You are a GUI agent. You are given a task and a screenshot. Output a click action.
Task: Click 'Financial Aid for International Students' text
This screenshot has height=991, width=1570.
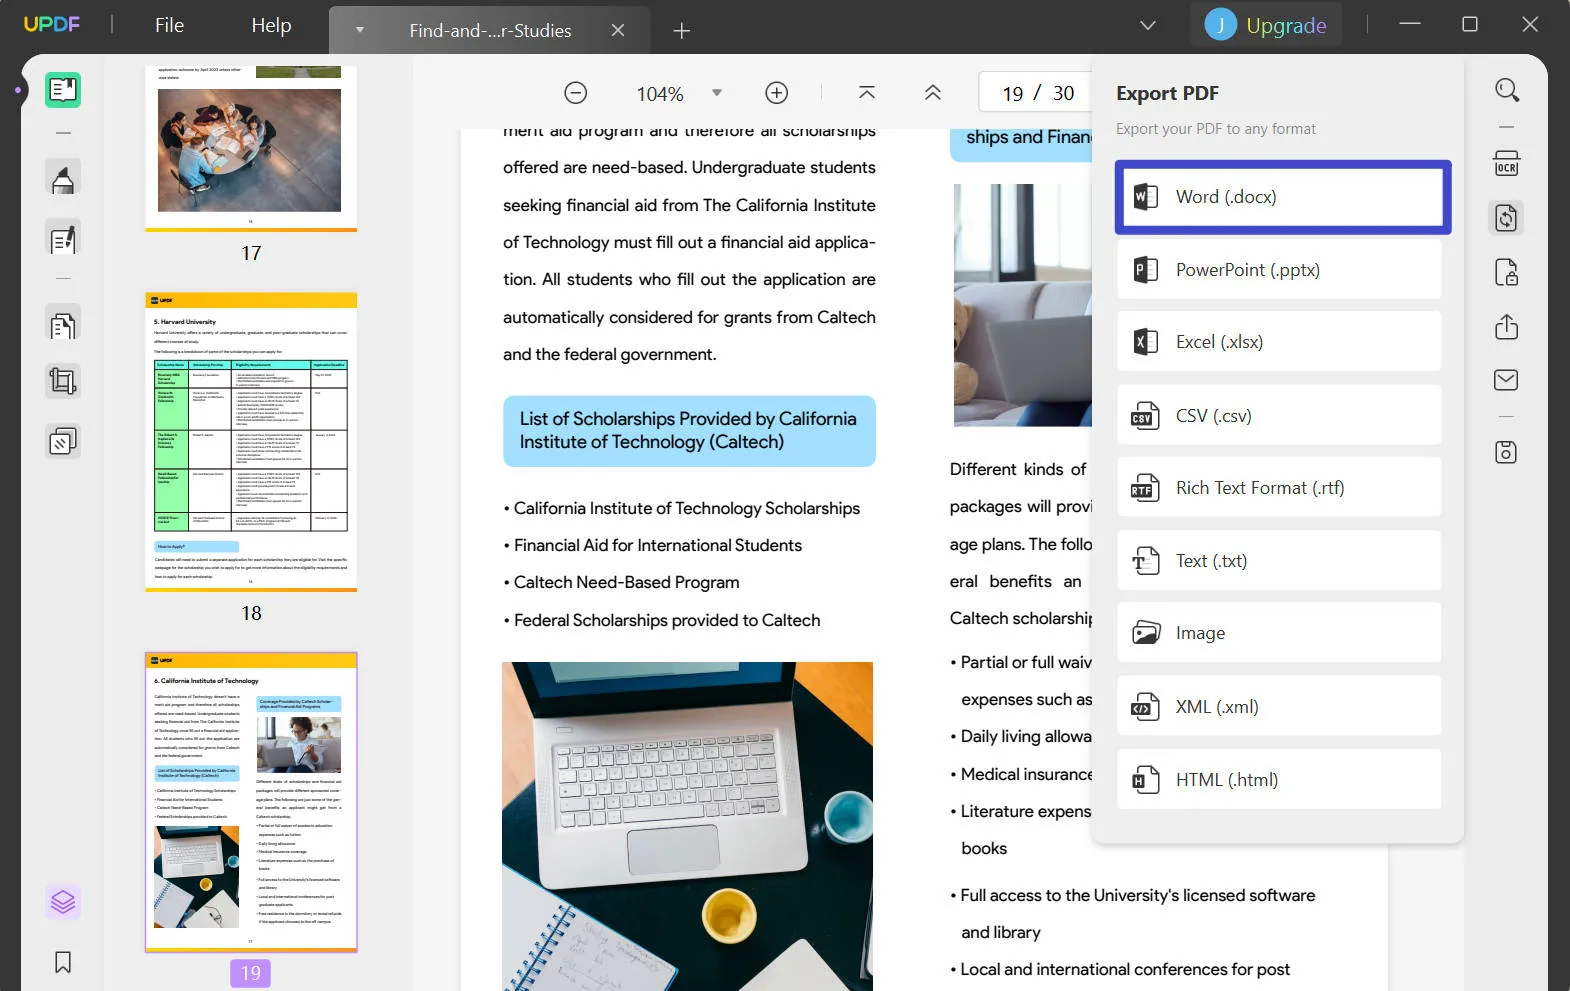click(657, 545)
